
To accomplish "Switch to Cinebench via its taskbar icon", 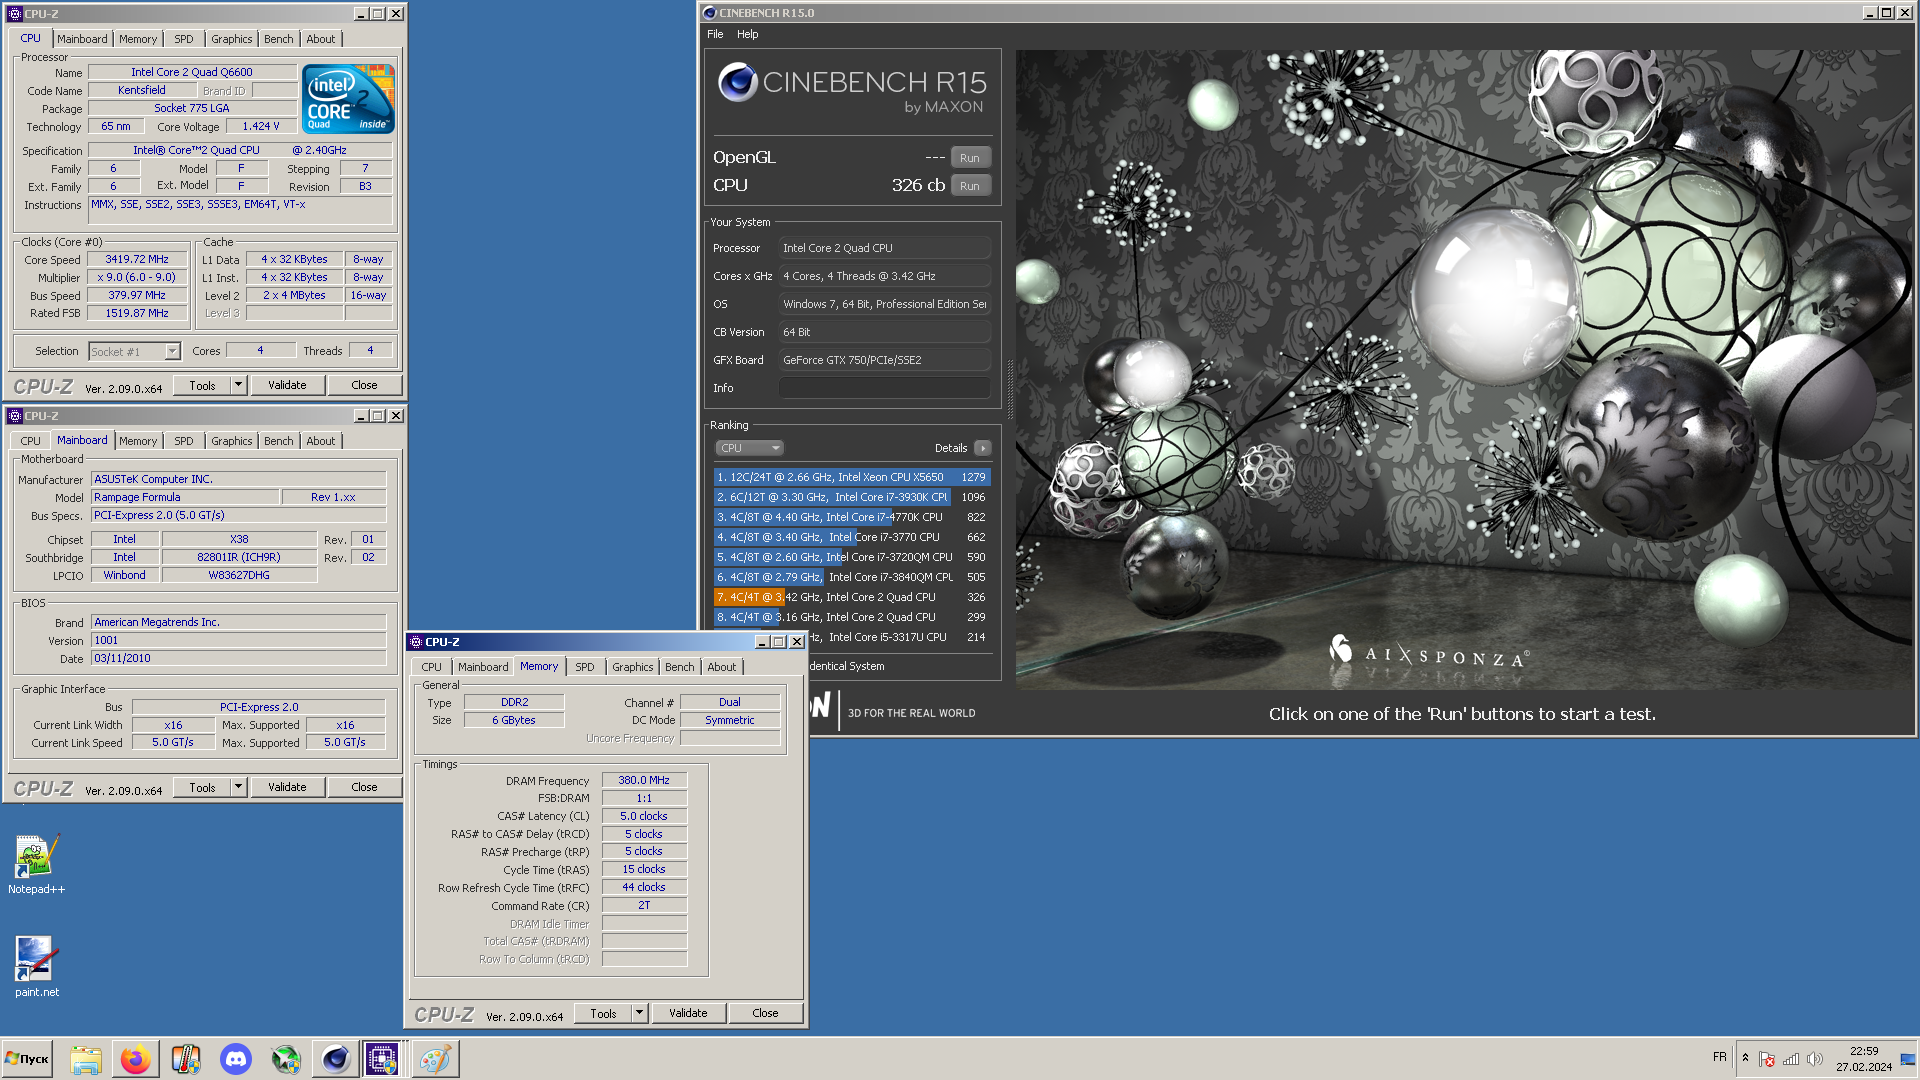I will (x=335, y=1059).
